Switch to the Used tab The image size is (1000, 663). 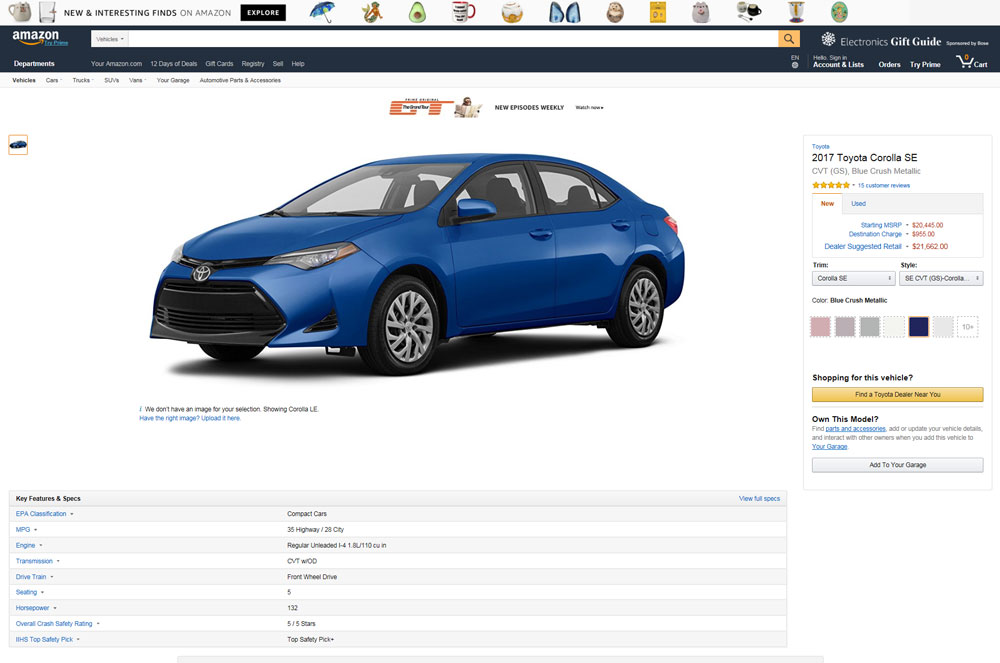pyautogui.click(x=858, y=203)
